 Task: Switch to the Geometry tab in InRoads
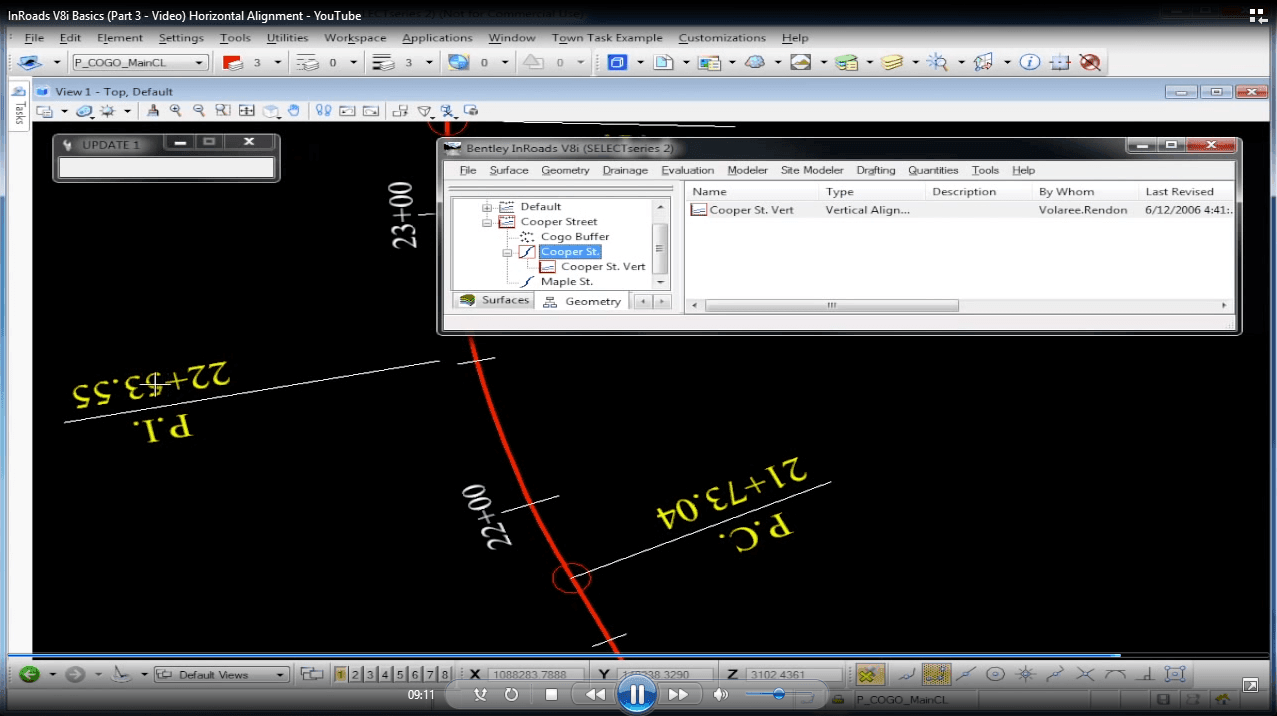(582, 301)
